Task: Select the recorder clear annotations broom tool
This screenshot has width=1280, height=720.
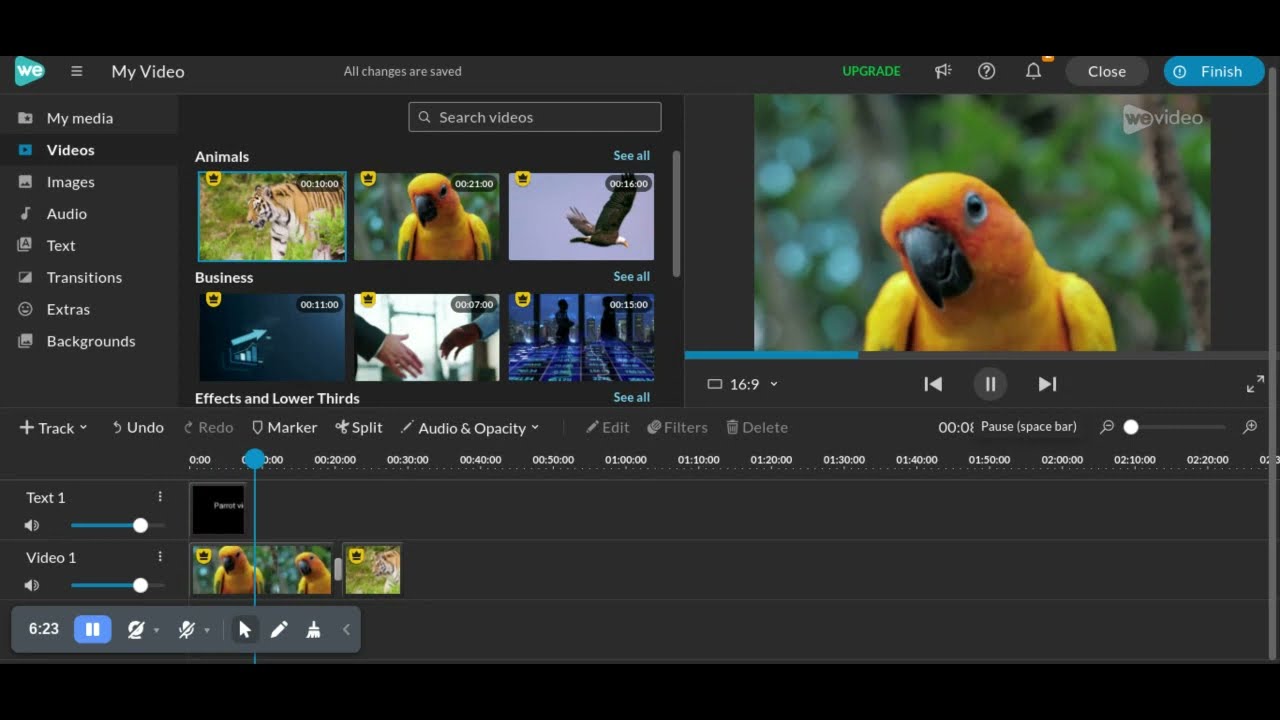Action: (313, 629)
